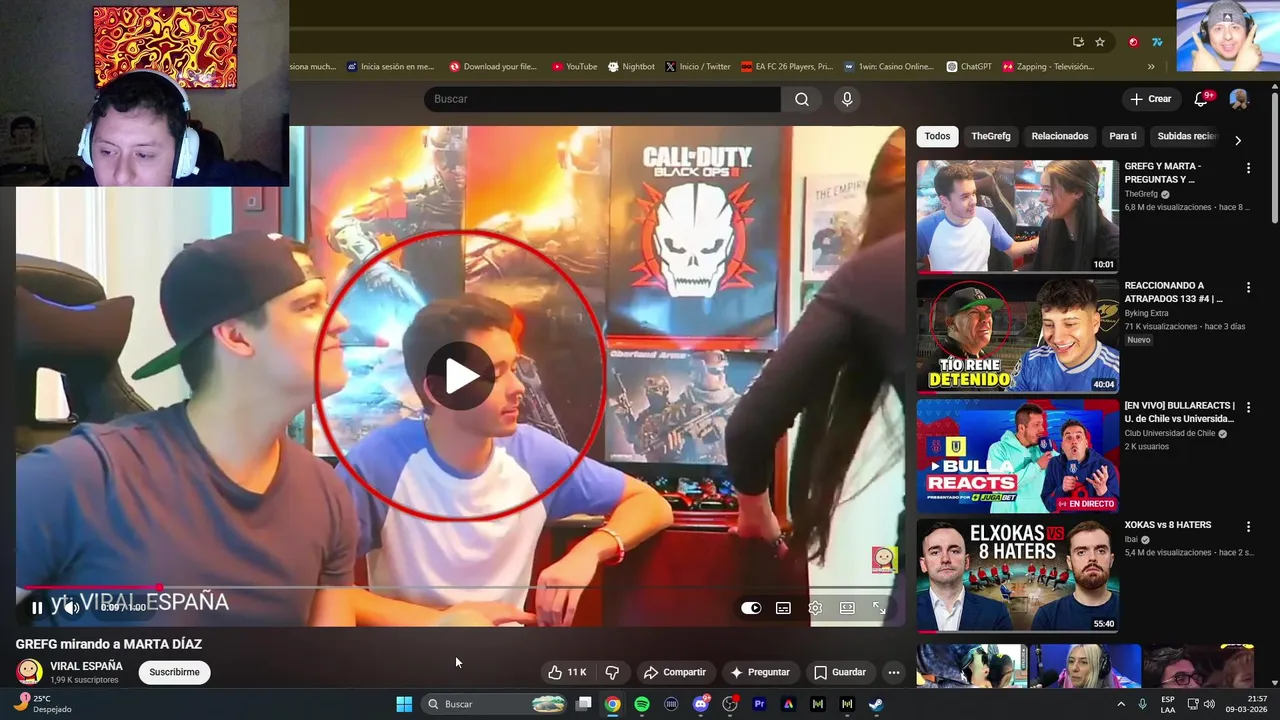The image size is (1280, 720).
Task: Like the video with the thumbs up button
Action: coord(567,672)
